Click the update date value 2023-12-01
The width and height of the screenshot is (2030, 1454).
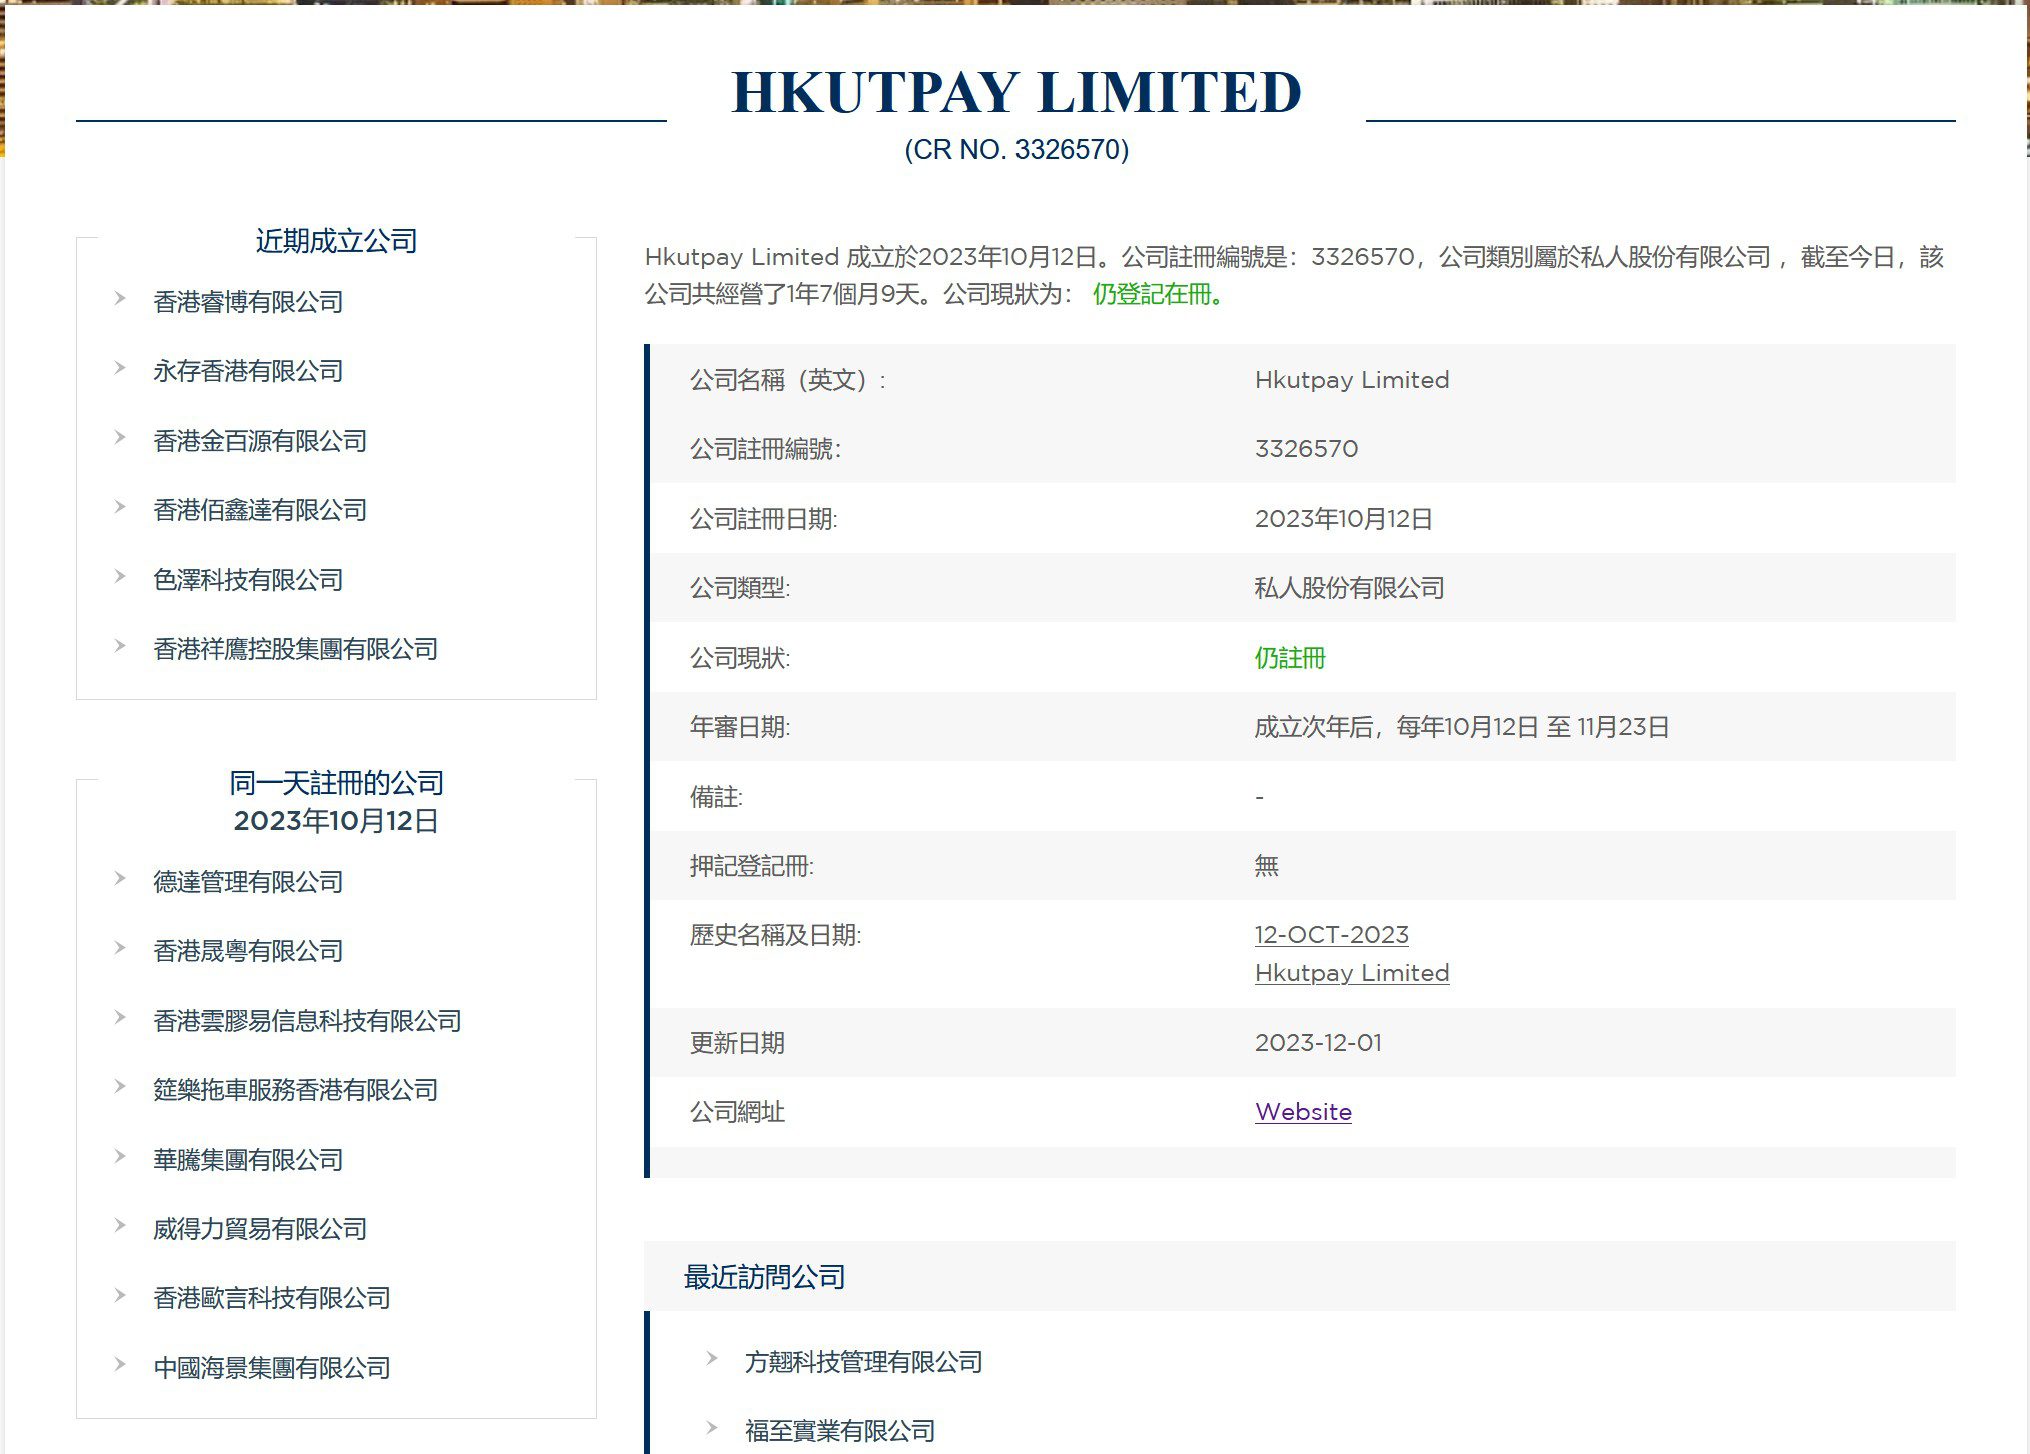click(1318, 1043)
